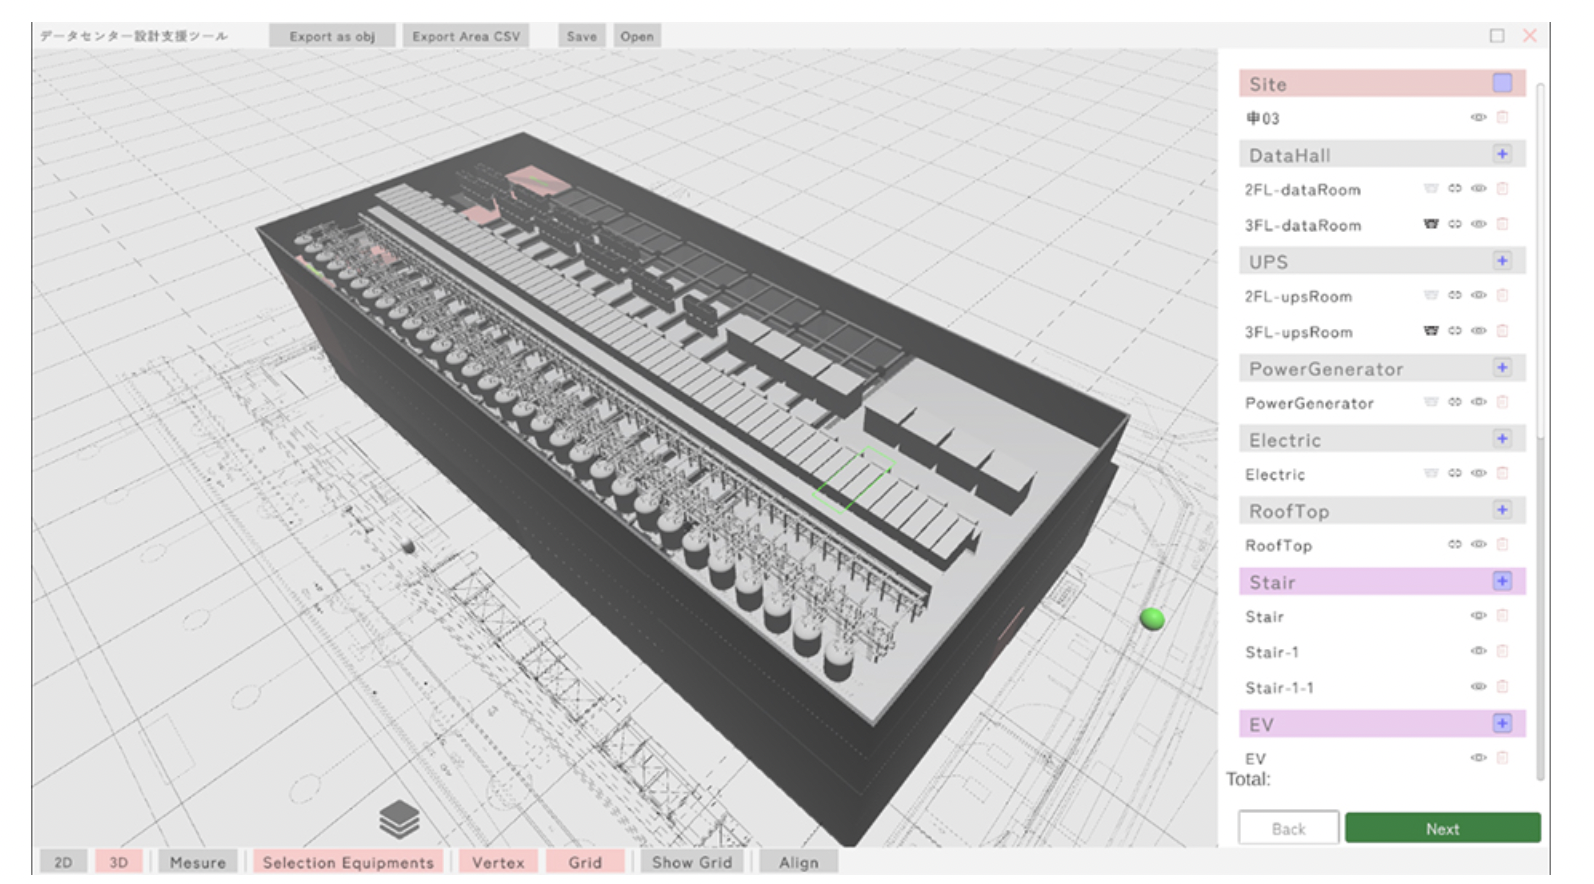The height and width of the screenshot is (884, 1594).
Task: Switch to 2D view mode
Action: pos(63,862)
